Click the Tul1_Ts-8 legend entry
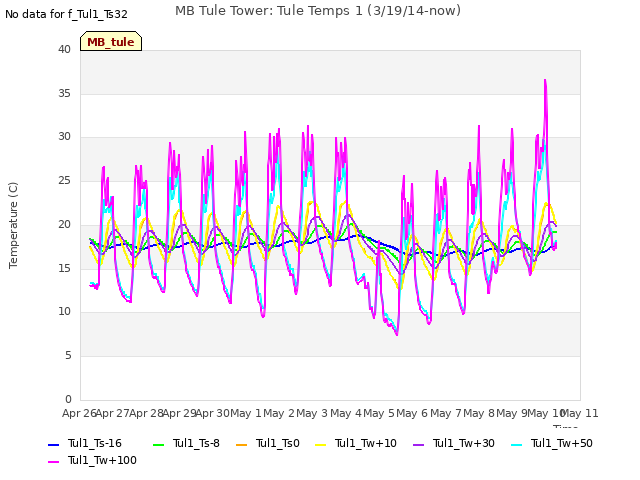This screenshot has width=640, height=480. click(x=186, y=443)
